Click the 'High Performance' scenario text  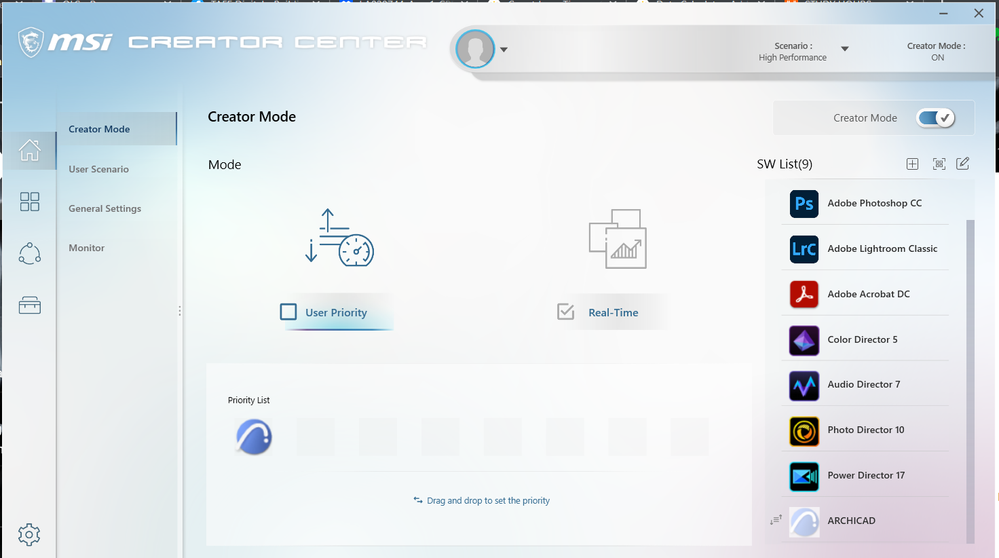click(792, 57)
